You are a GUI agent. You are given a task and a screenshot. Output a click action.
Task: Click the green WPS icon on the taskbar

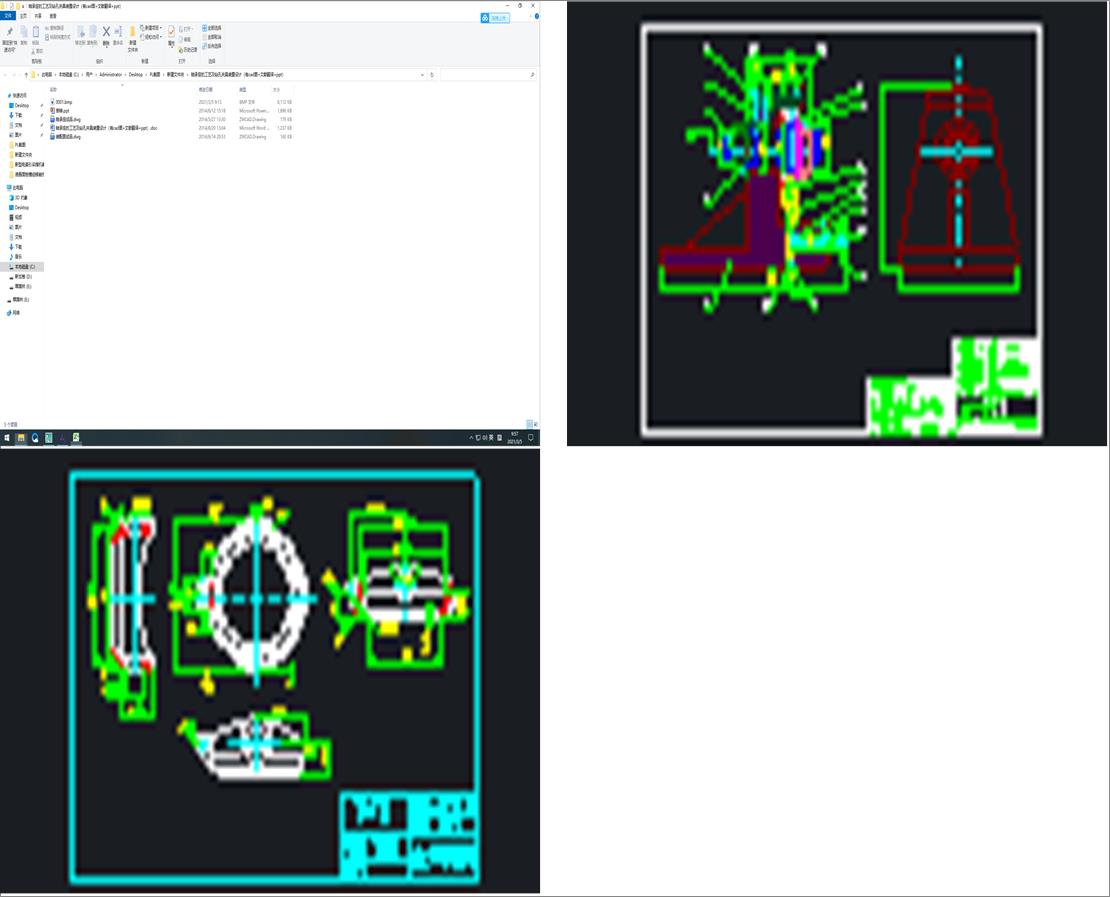[x=76, y=438]
